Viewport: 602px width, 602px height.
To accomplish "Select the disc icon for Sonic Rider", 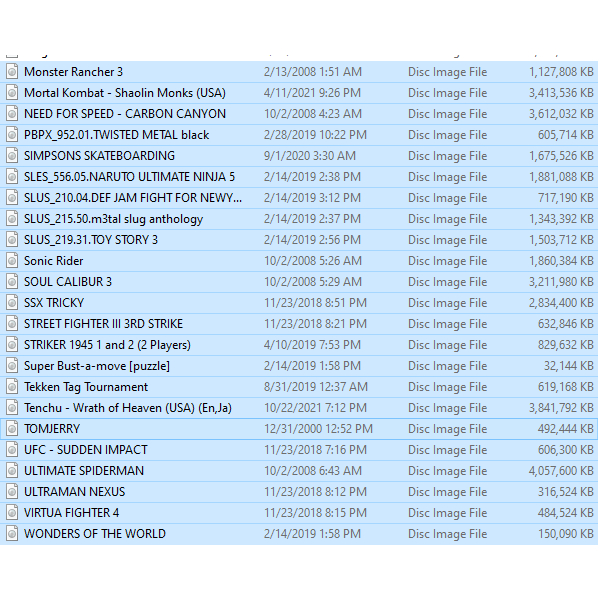I will [12, 261].
